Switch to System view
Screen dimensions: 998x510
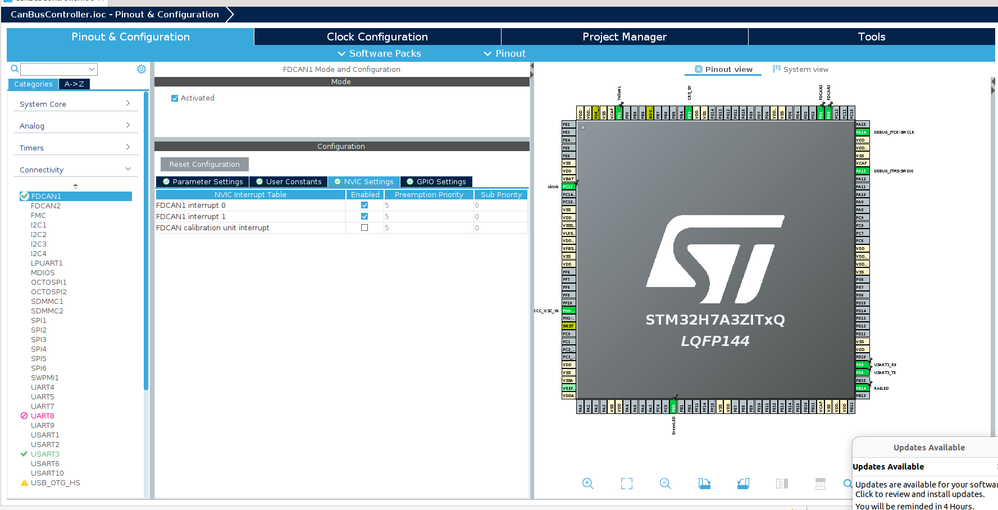coord(801,69)
